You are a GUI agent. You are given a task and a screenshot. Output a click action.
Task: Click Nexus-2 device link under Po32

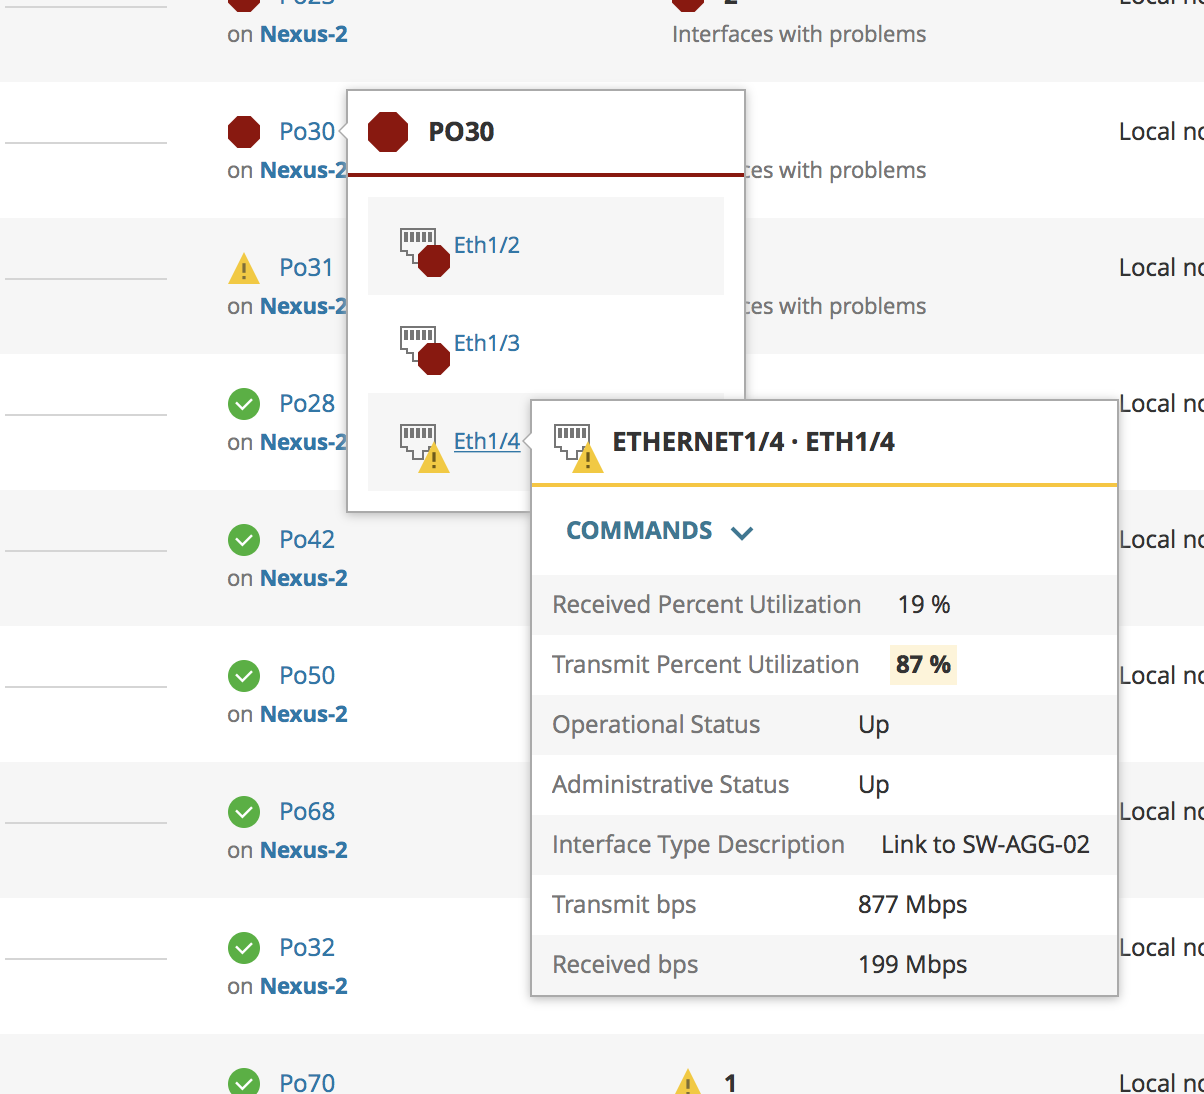tap(304, 986)
